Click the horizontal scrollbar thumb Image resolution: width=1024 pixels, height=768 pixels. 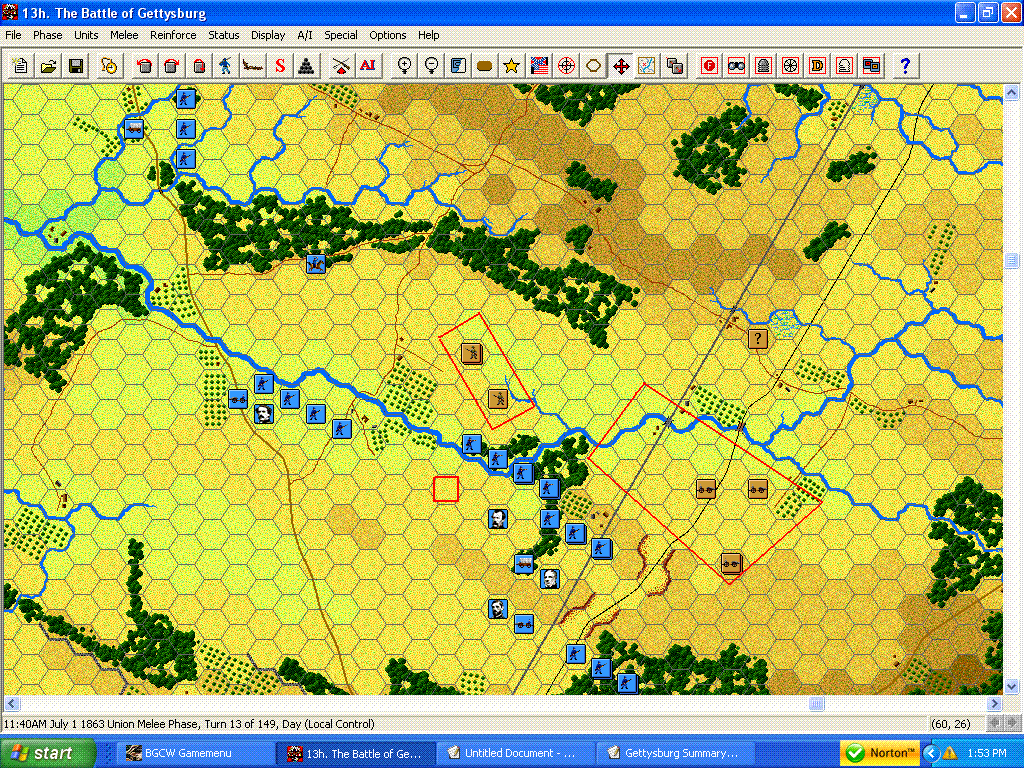point(816,703)
